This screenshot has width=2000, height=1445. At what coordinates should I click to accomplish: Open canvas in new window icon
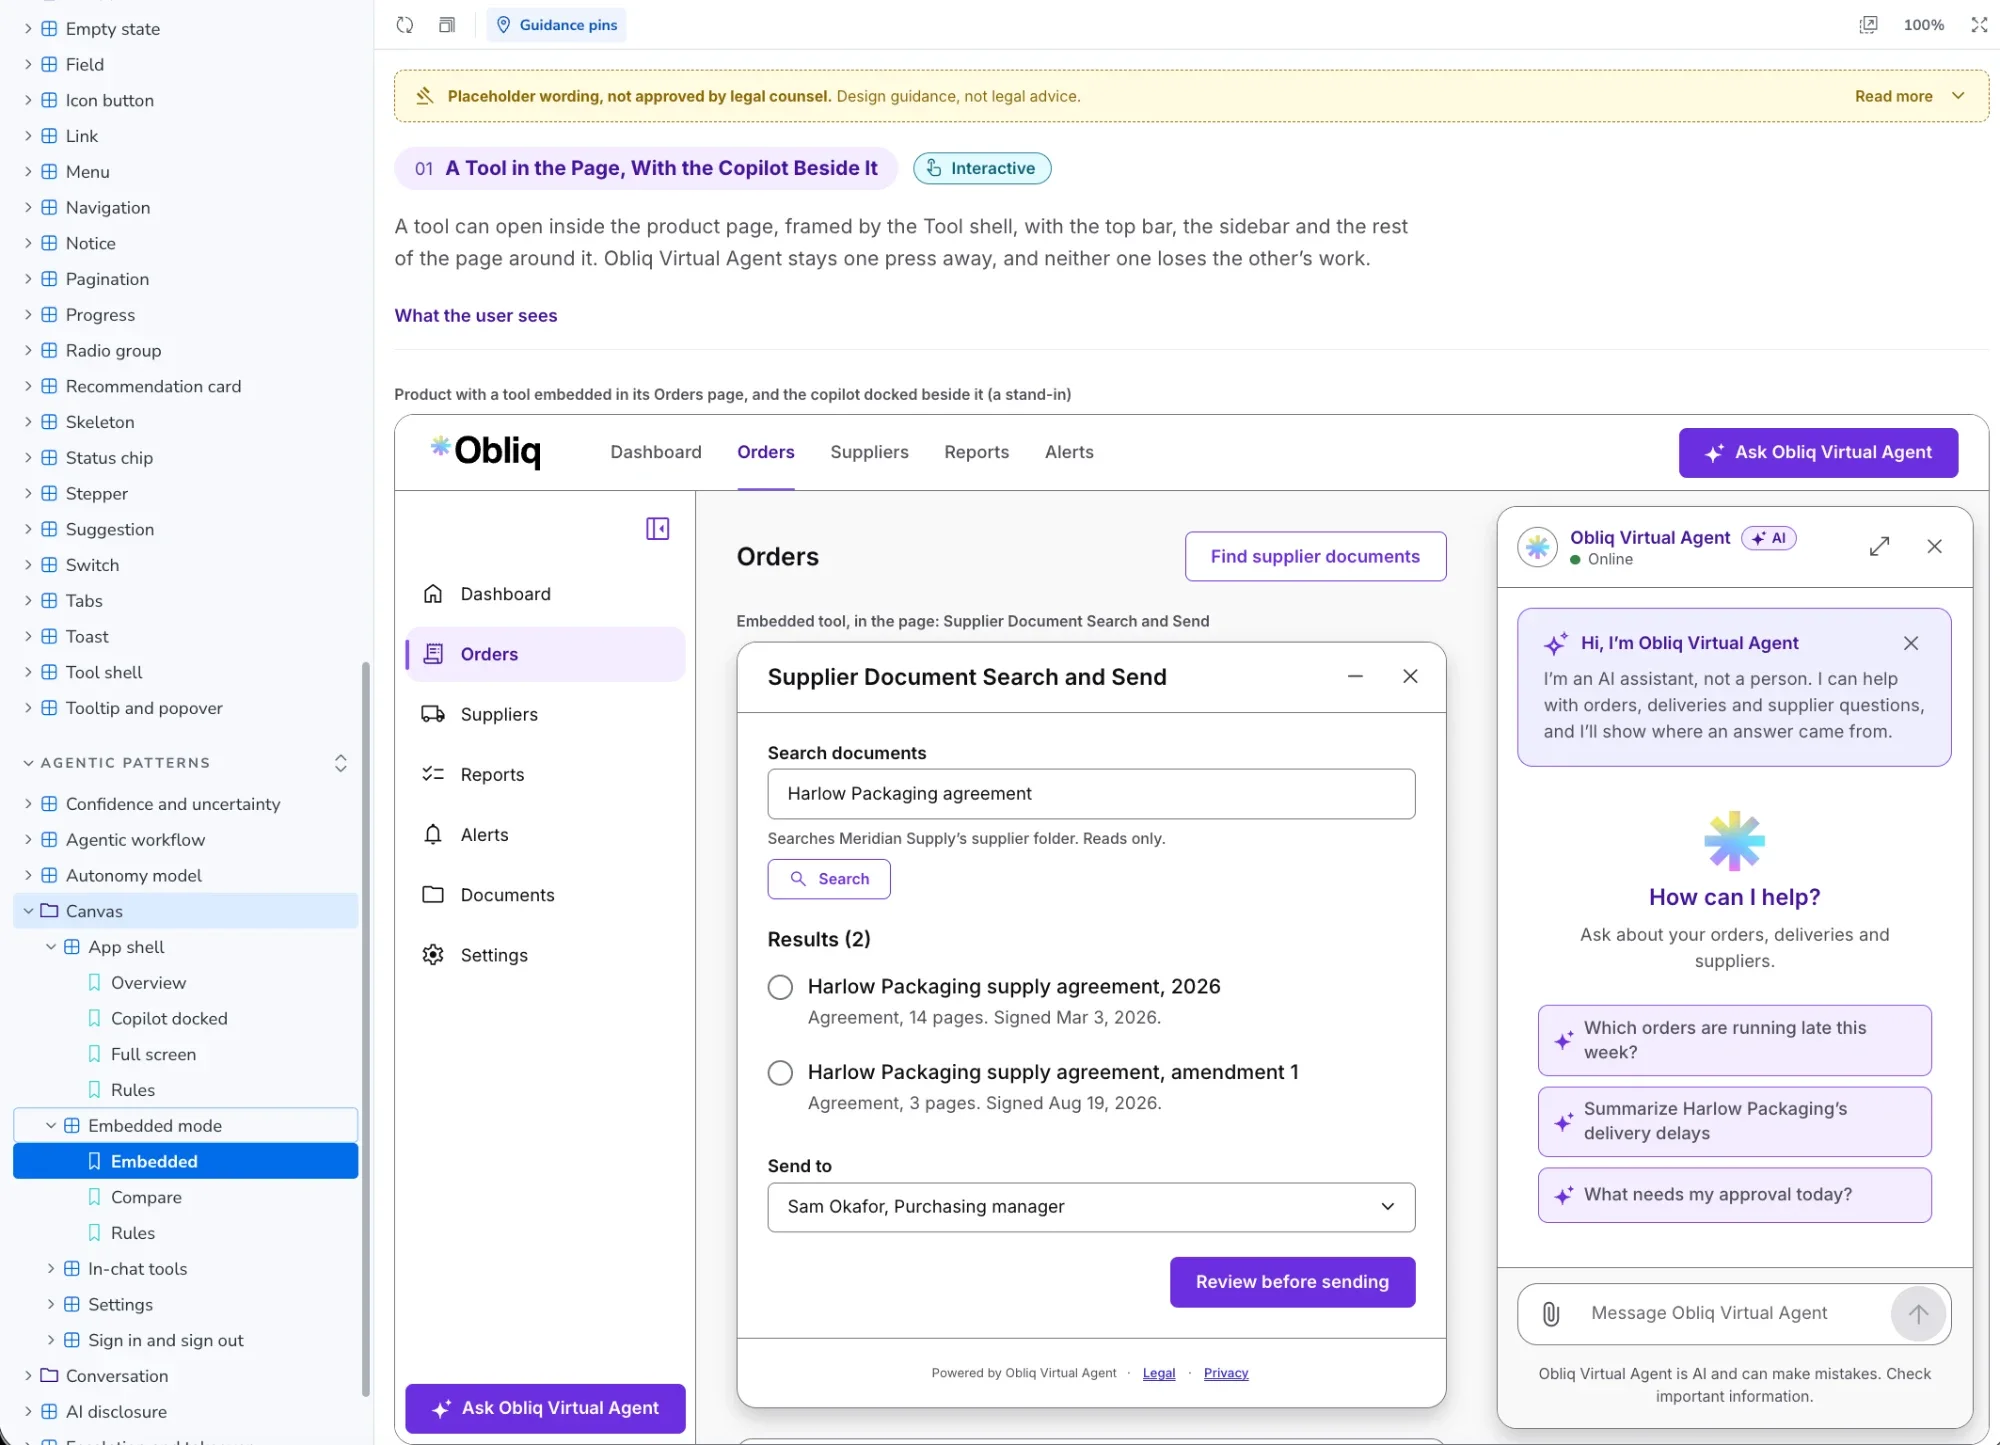[x=1868, y=25]
